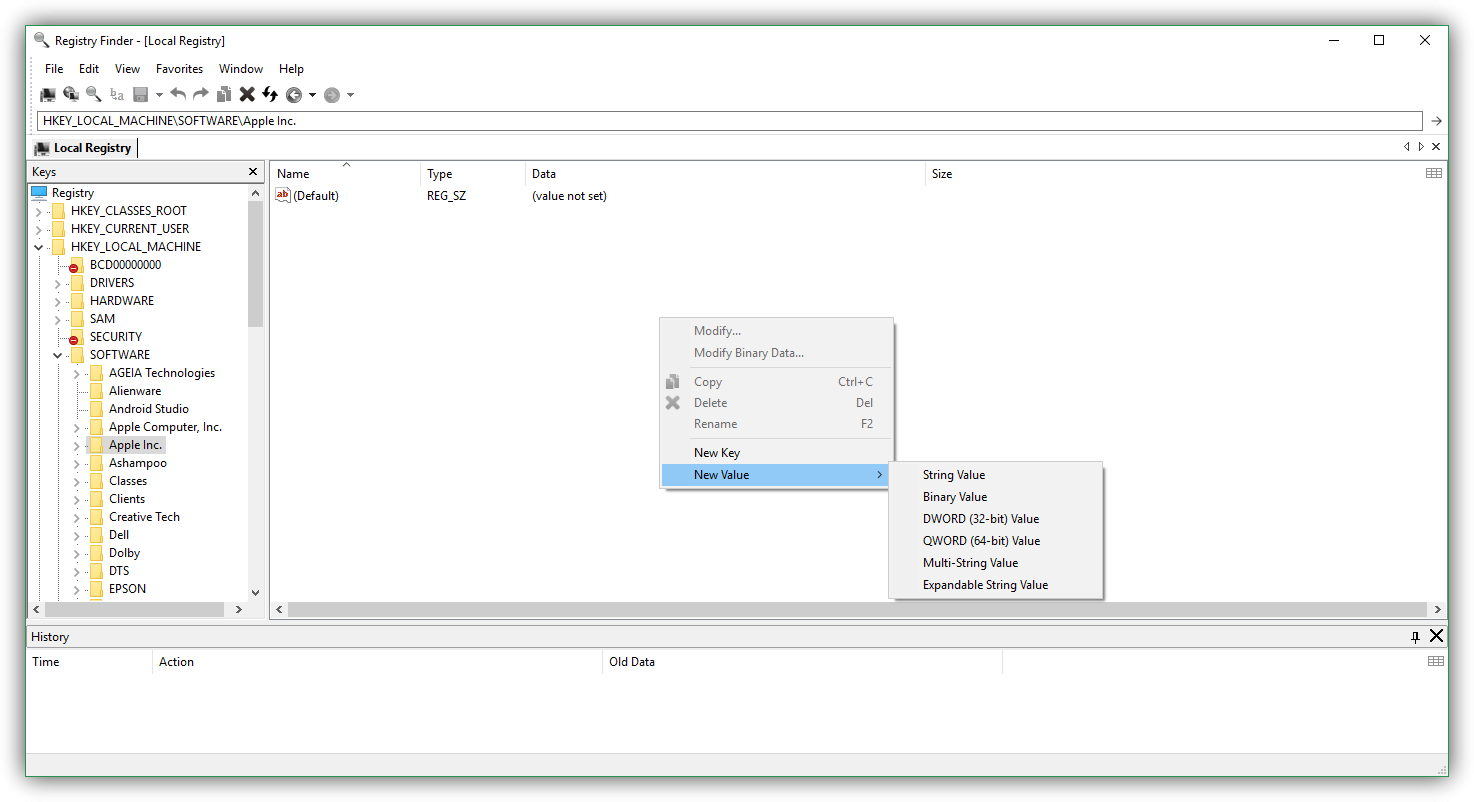Image resolution: width=1474 pixels, height=802 pixels.
Task: Open the Window menu
Action: [241, 69]
